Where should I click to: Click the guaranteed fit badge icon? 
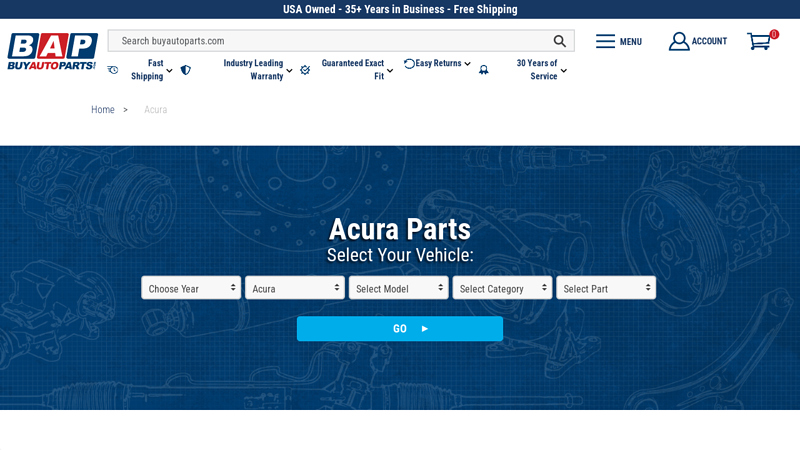click(x=305, y=70)
